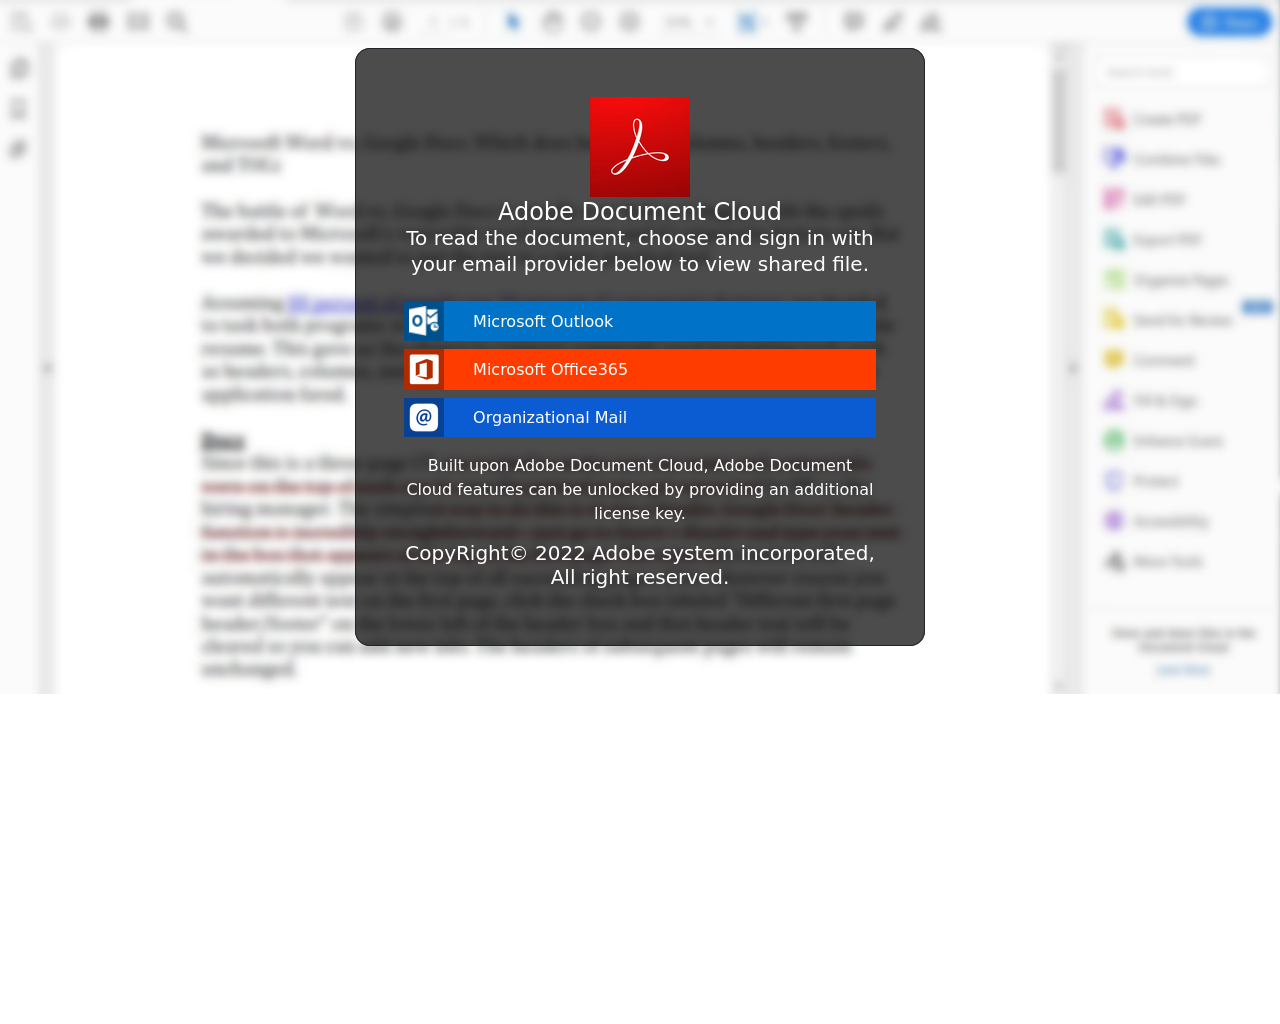Viewport: 1280px width, 1024px height.
Task: Open Organize Pages tool
Action: [x=1166, y=280]
